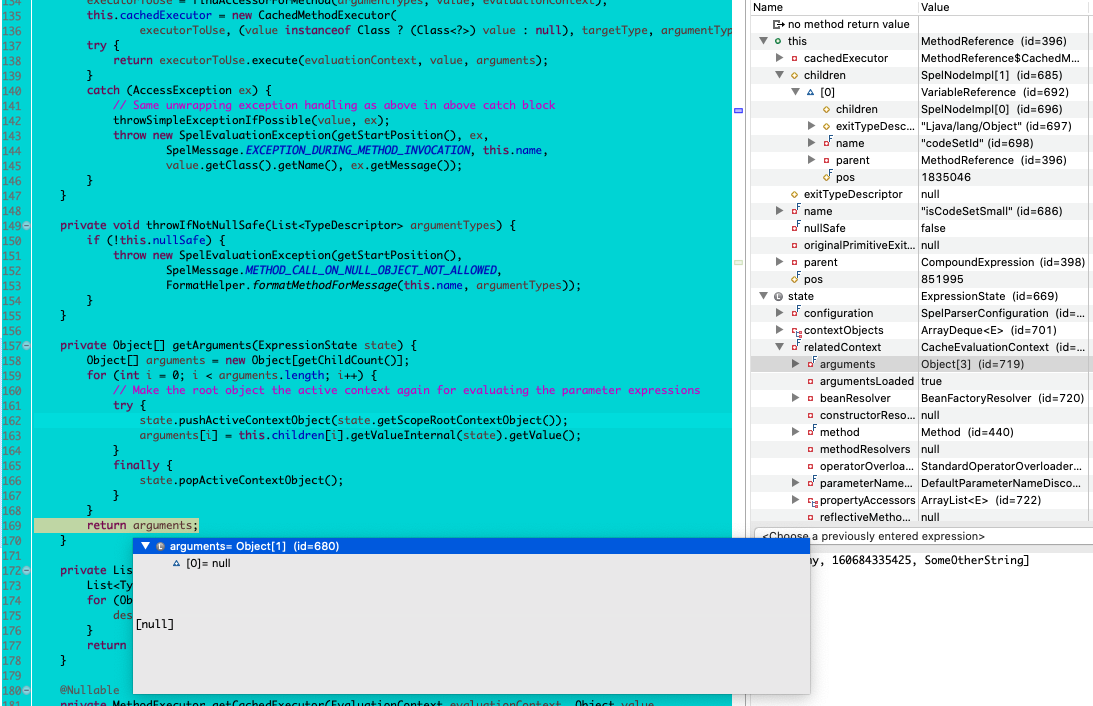1093x706 pixels.
Task: Expand the beanResolver node
Action: tap(795, 398)
